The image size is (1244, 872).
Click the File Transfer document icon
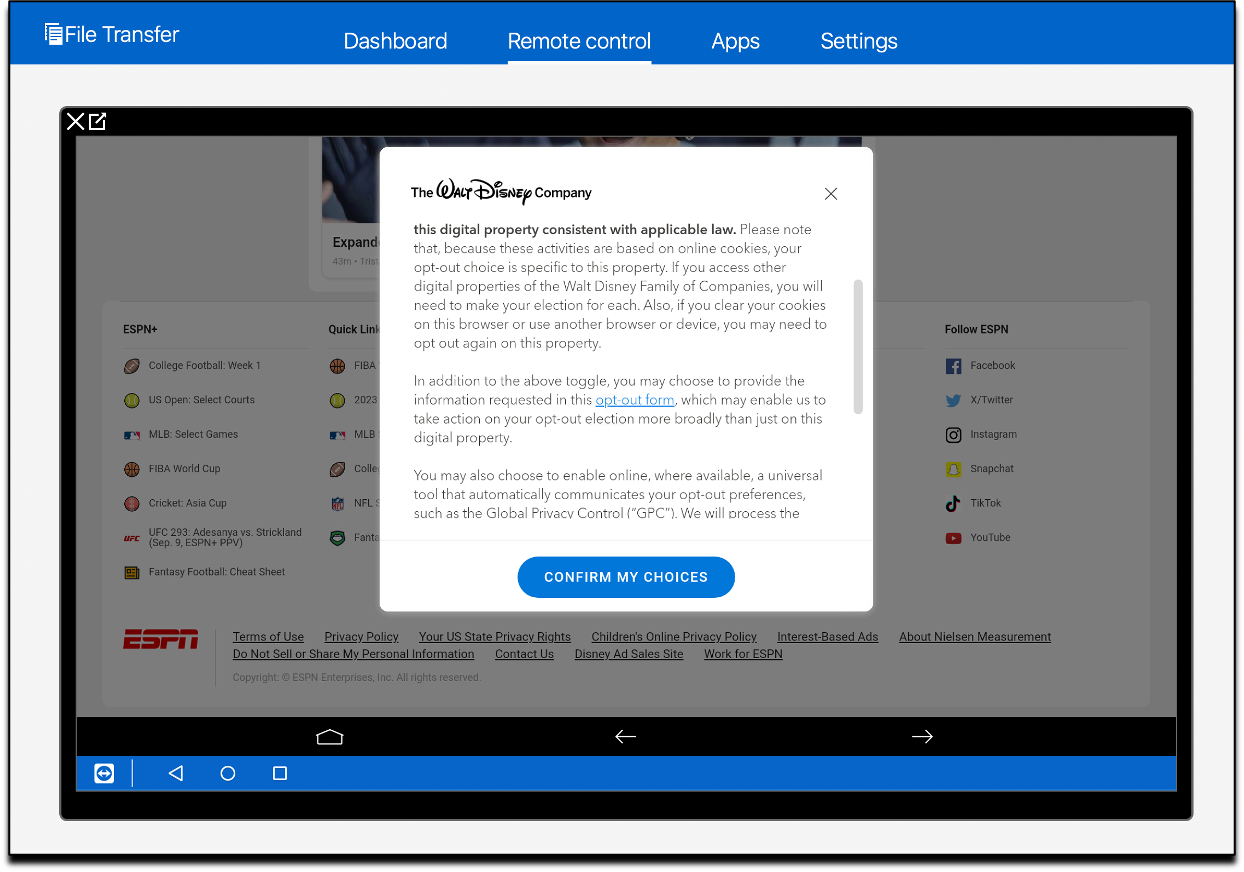[54, 34]
